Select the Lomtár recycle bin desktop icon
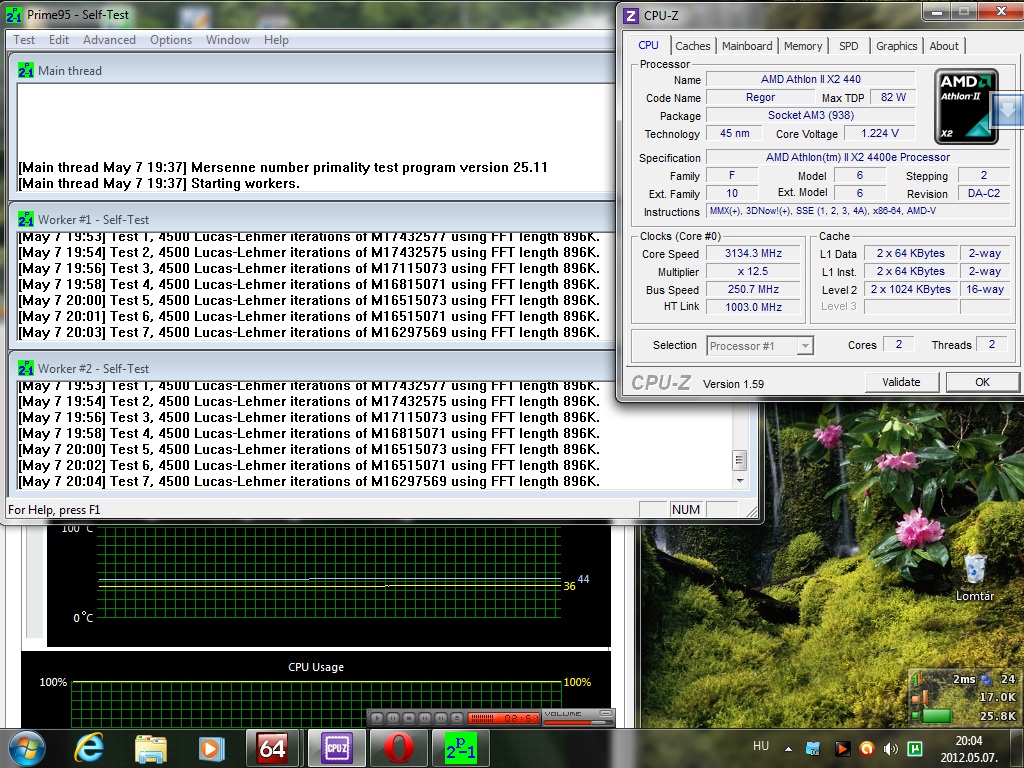The image size is (1024, 768). (974, 578)
